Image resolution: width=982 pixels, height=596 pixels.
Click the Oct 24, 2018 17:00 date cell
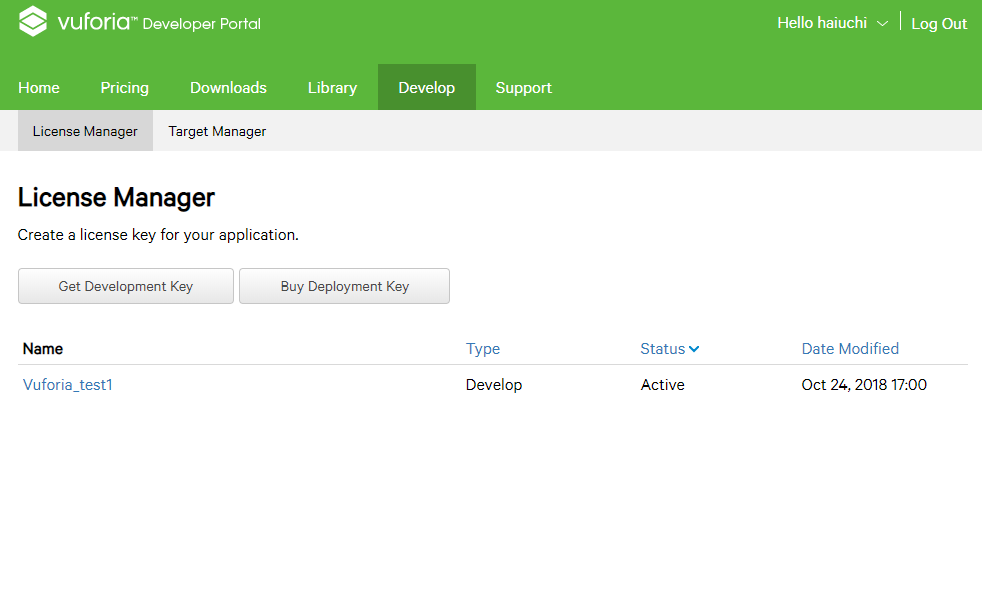[864, 384]
